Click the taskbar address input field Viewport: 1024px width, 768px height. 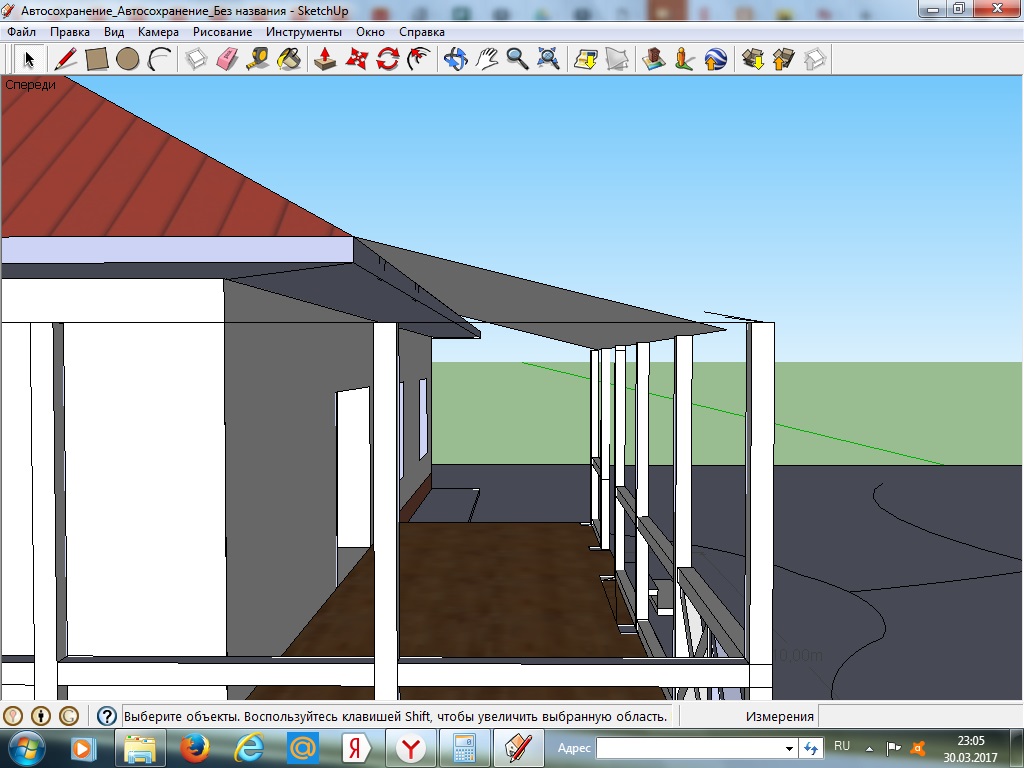690,748
